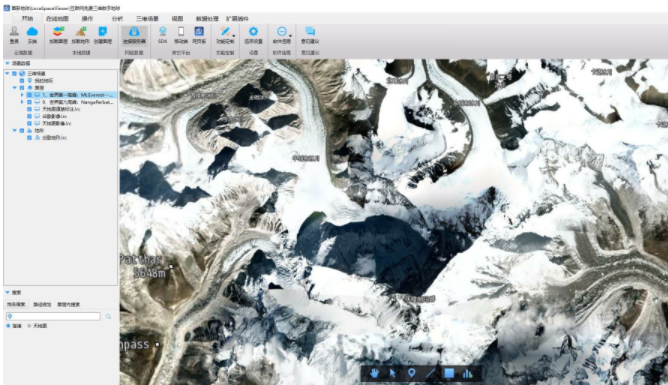Switch to the data processing ribbon tab
The height and width of the screenshot is (385, 668).
click(x=207, y=19)
